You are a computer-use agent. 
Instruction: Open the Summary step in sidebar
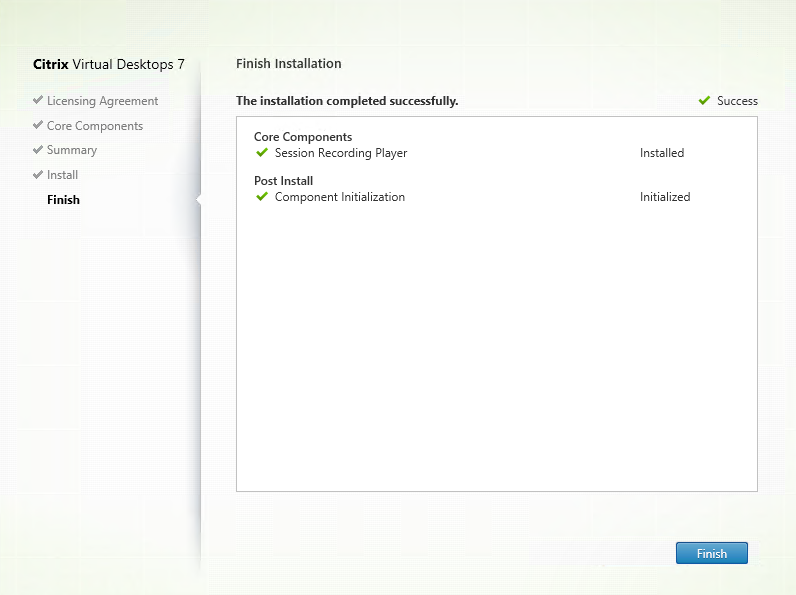72,150
